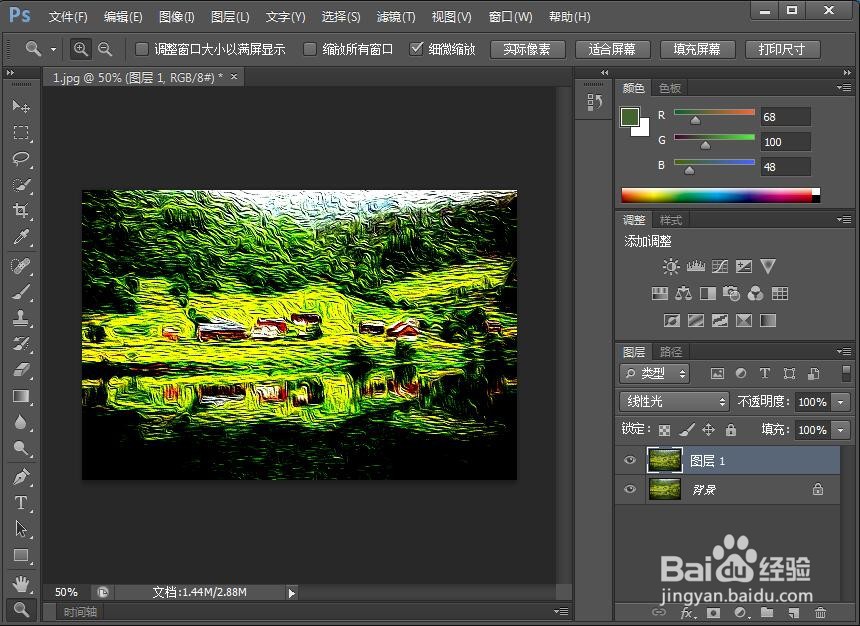Screen dimensions: 860x626
Task: Open the Zoom tool preset picker arrow
Action: point(53,49)
